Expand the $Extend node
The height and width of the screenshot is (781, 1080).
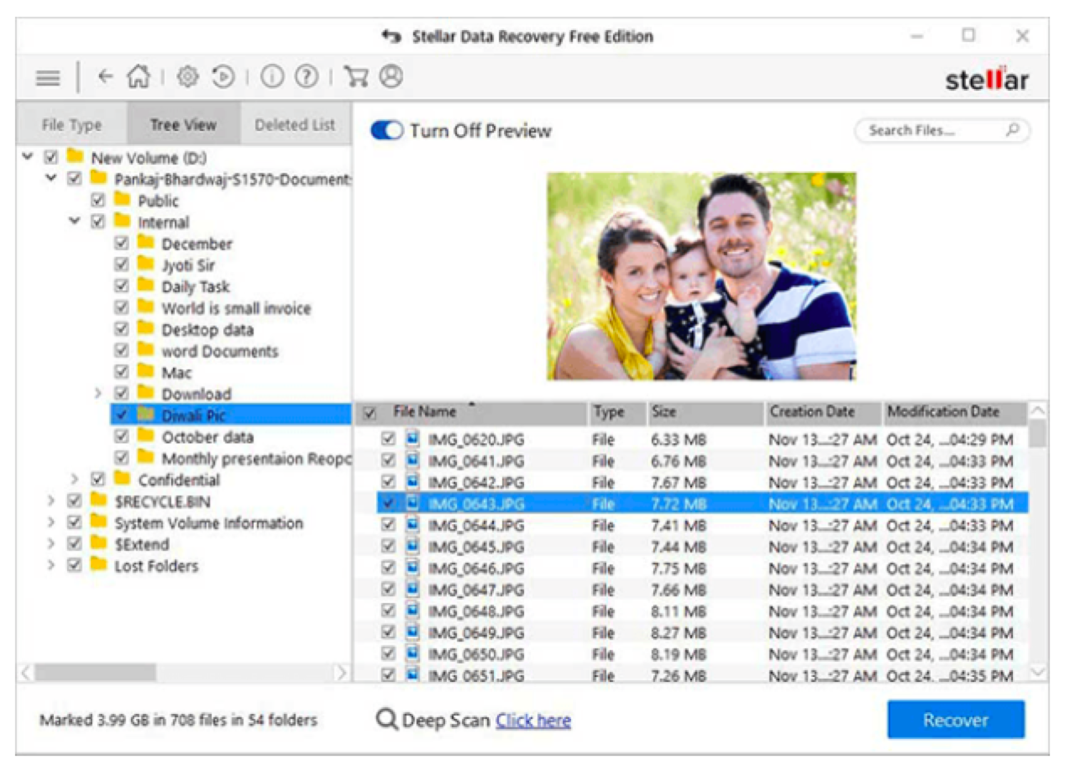[51, 543]
